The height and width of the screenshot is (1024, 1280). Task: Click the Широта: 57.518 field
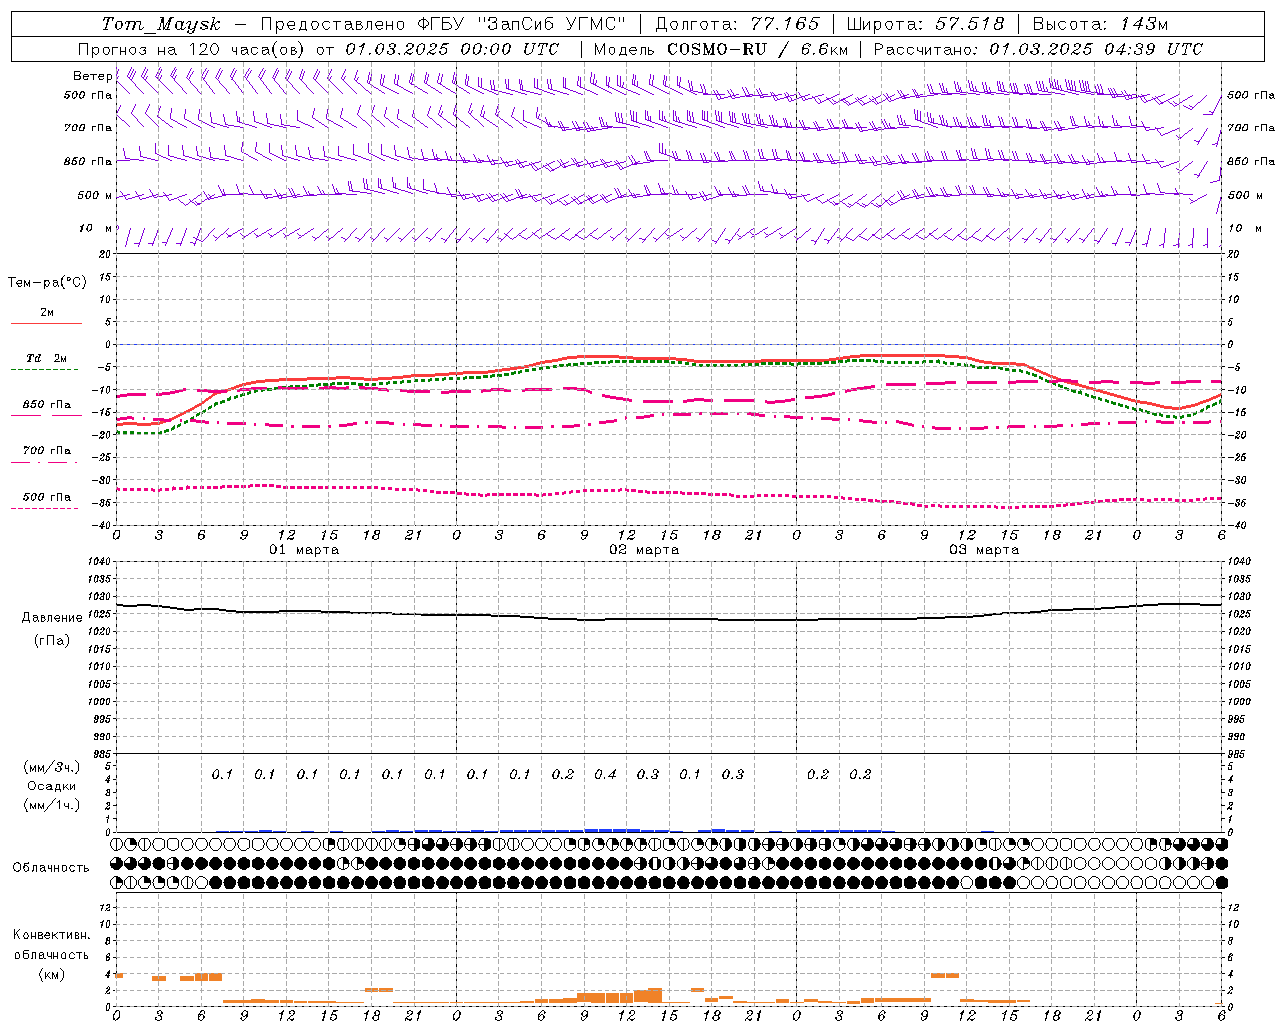pyautogui.click(x=925, y=24)
